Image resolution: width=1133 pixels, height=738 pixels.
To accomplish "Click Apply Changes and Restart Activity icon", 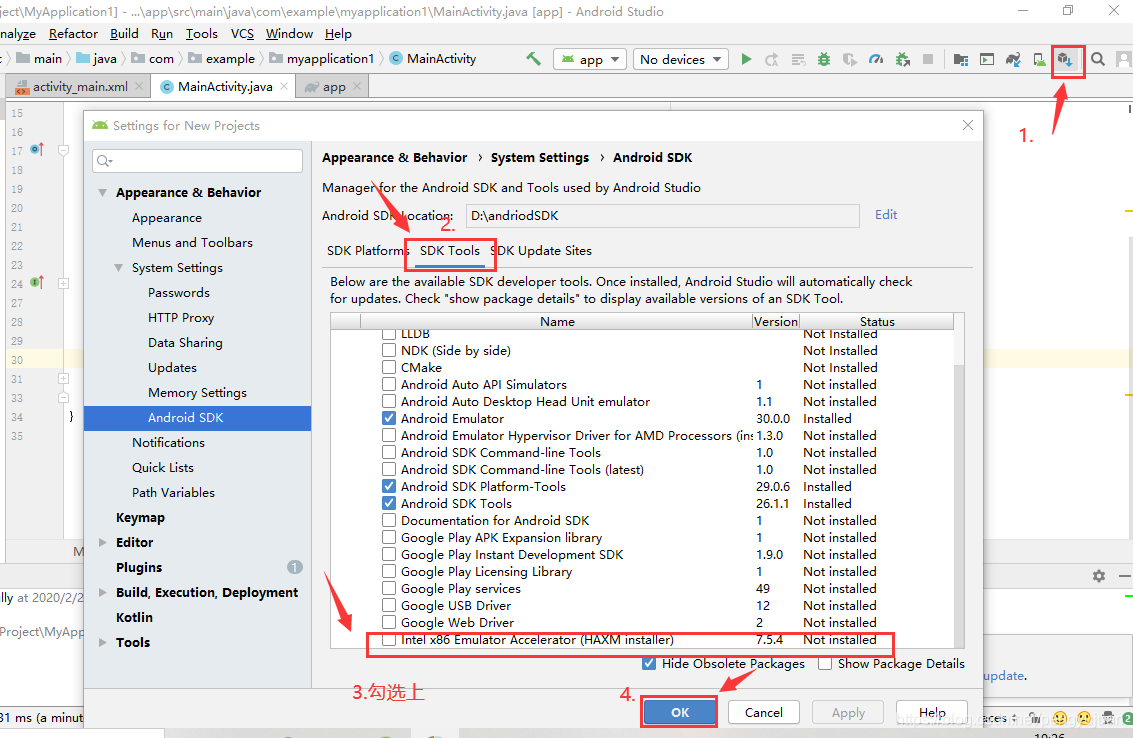I will 772,59.
